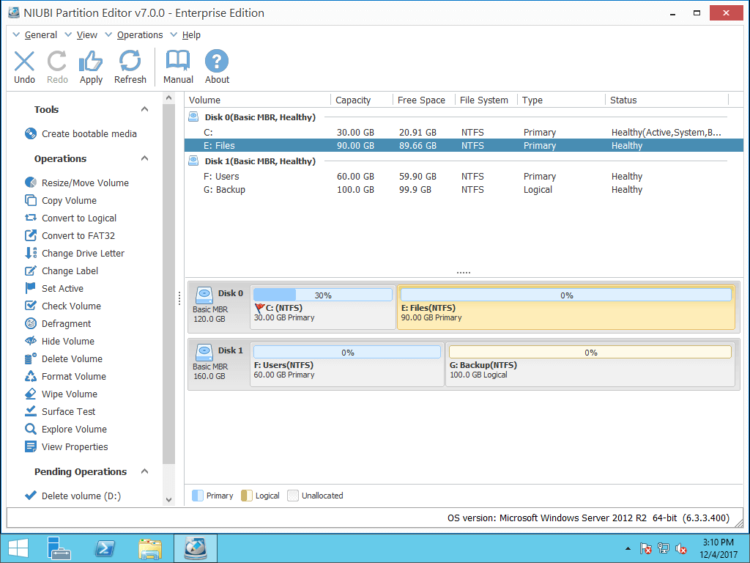Viewport: 750px width, 563px height.
Task: Click the Disk 1 drive icon in disk map
Action: (204, 352)
